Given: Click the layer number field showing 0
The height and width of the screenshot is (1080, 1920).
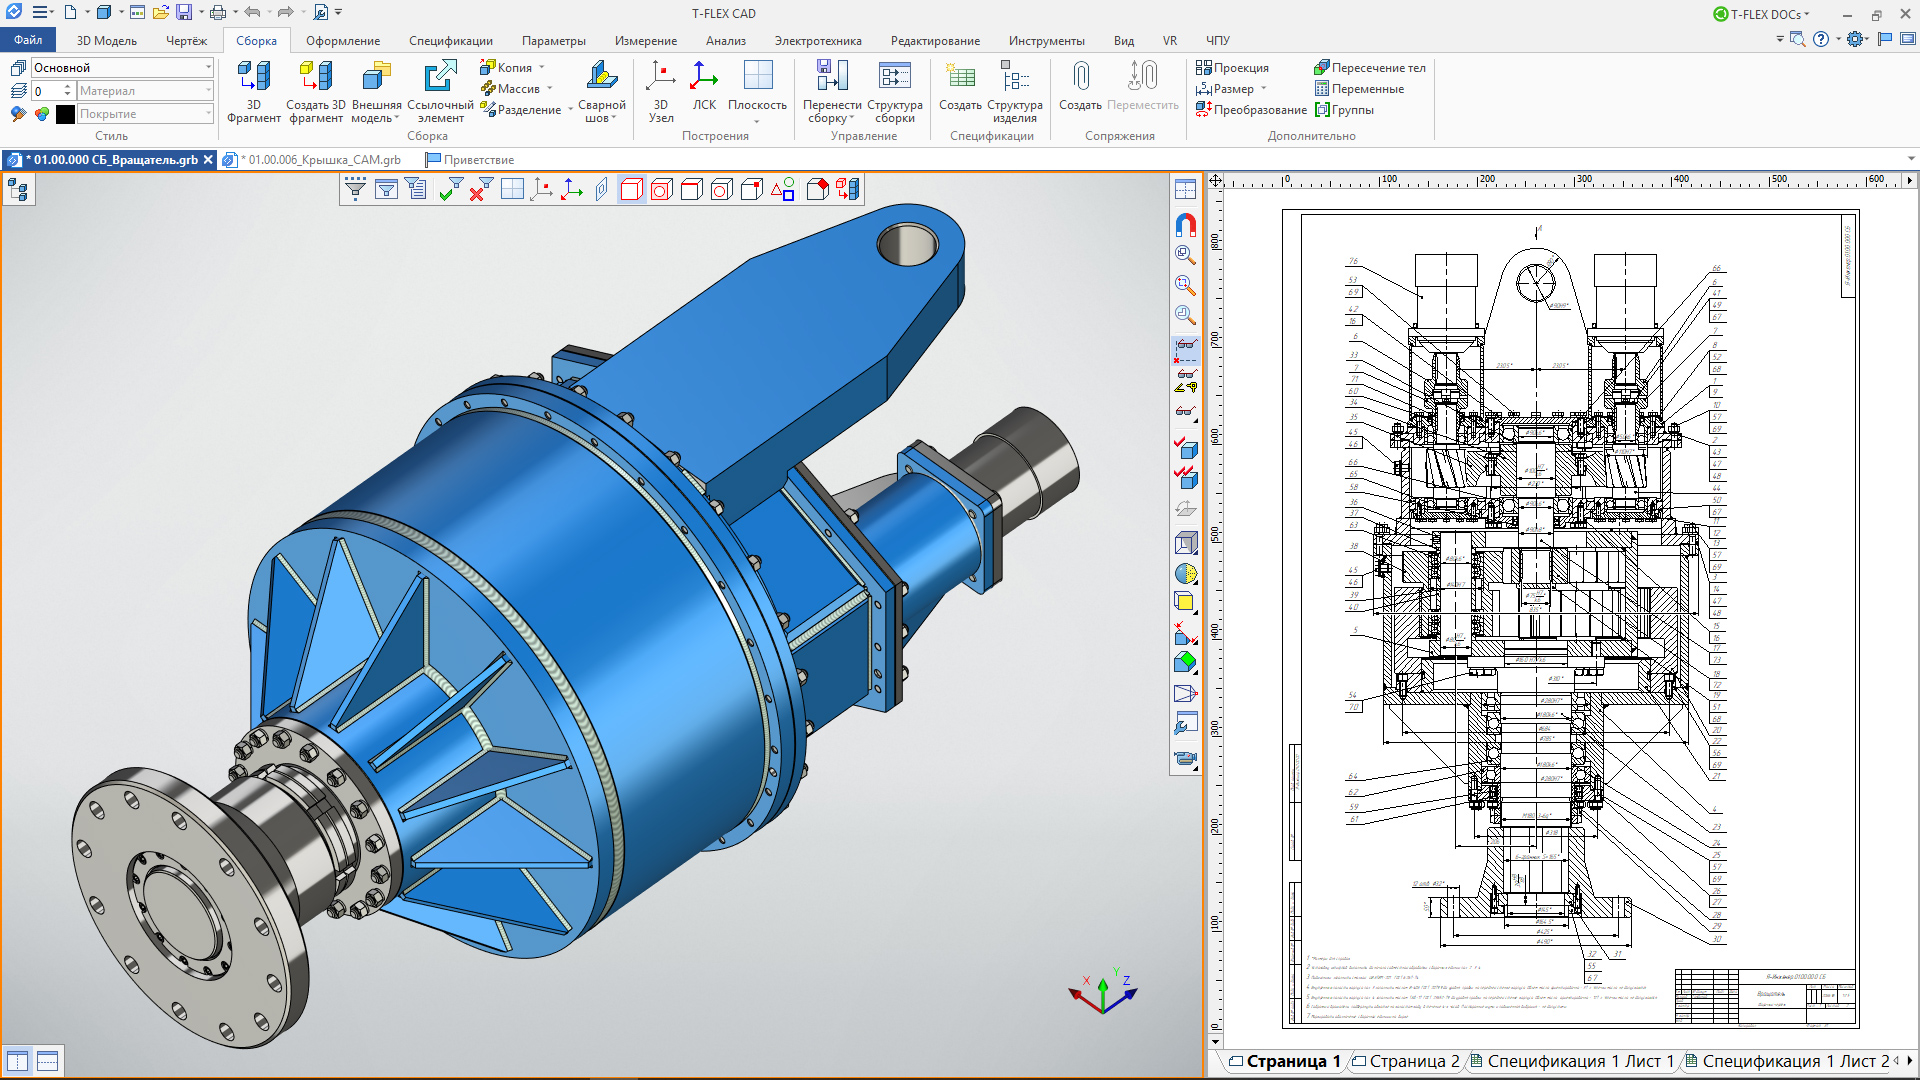Looking at the screenshot, I should (x=52, y=91).
